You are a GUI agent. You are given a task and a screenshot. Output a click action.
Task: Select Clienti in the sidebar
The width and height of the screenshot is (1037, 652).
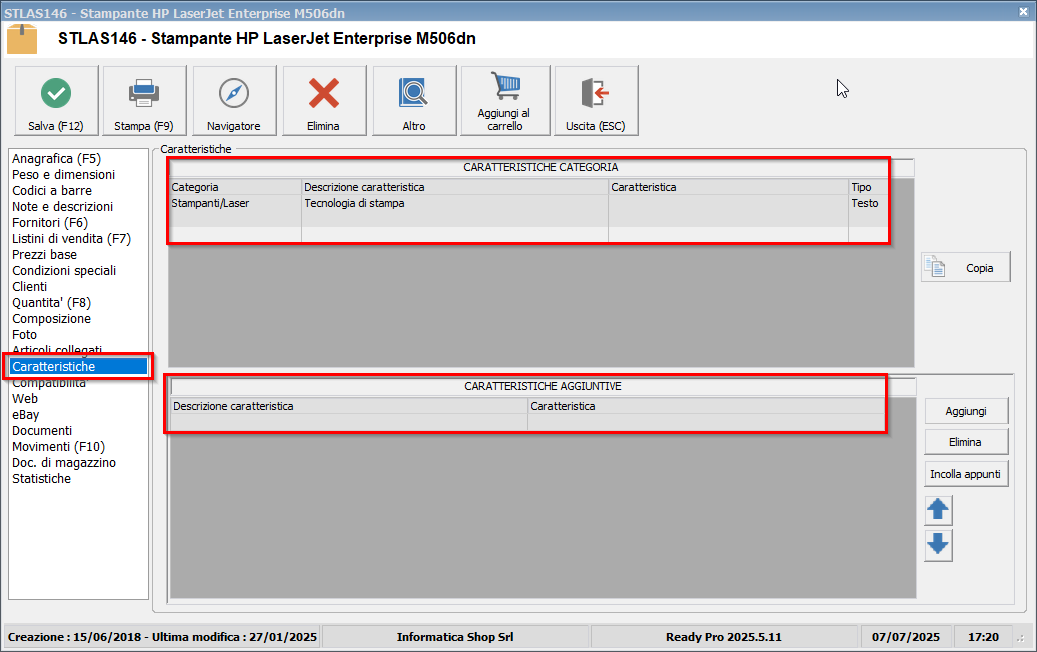30,286
